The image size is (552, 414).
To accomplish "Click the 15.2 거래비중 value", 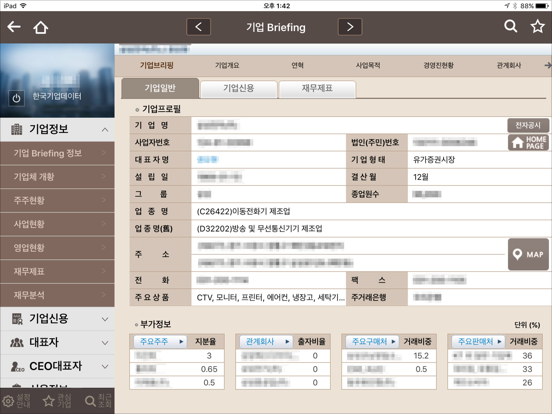I will point(421,356).
